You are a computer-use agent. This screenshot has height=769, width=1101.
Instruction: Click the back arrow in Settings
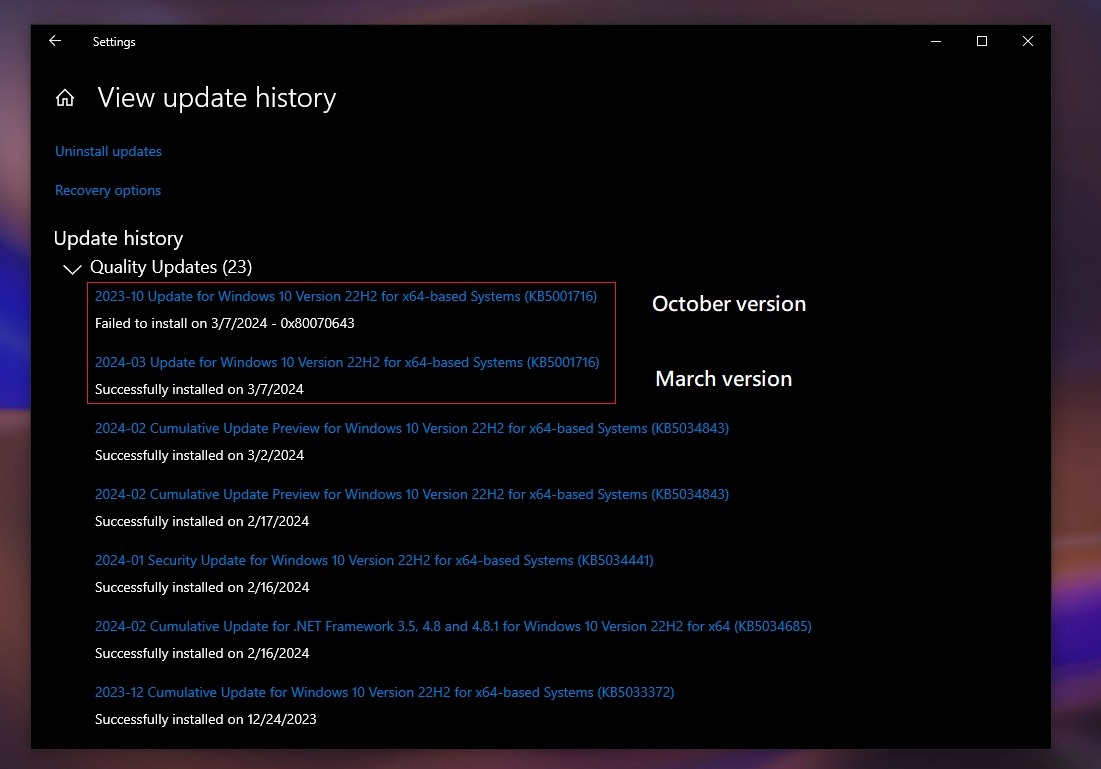tap(55, 41)
